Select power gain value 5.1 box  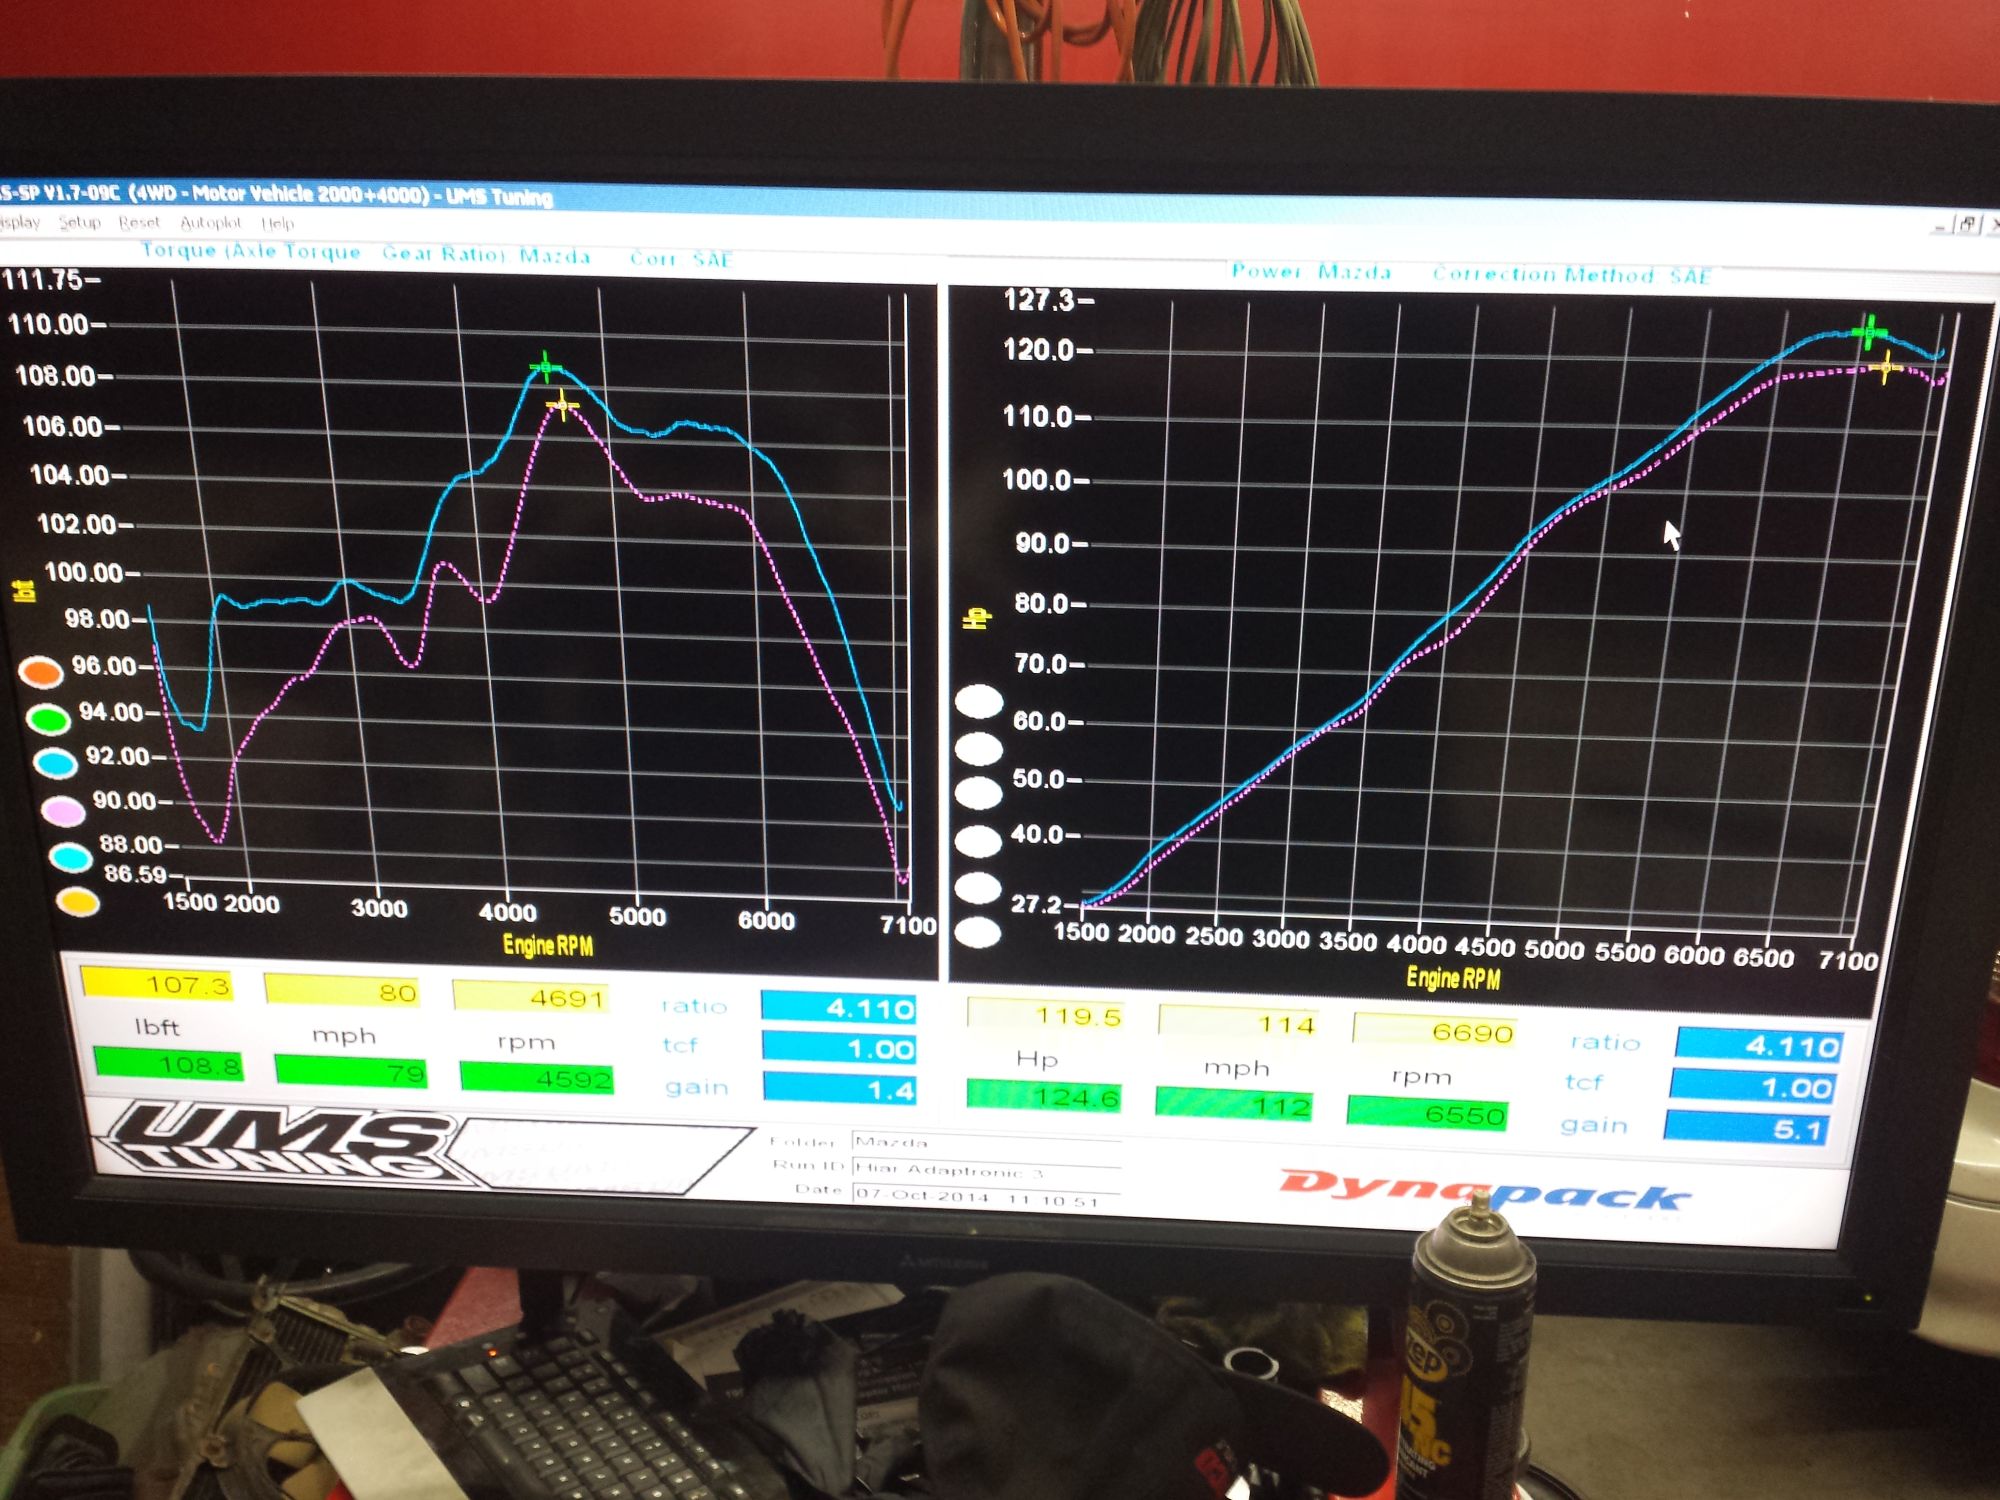coord(1746,1128)
